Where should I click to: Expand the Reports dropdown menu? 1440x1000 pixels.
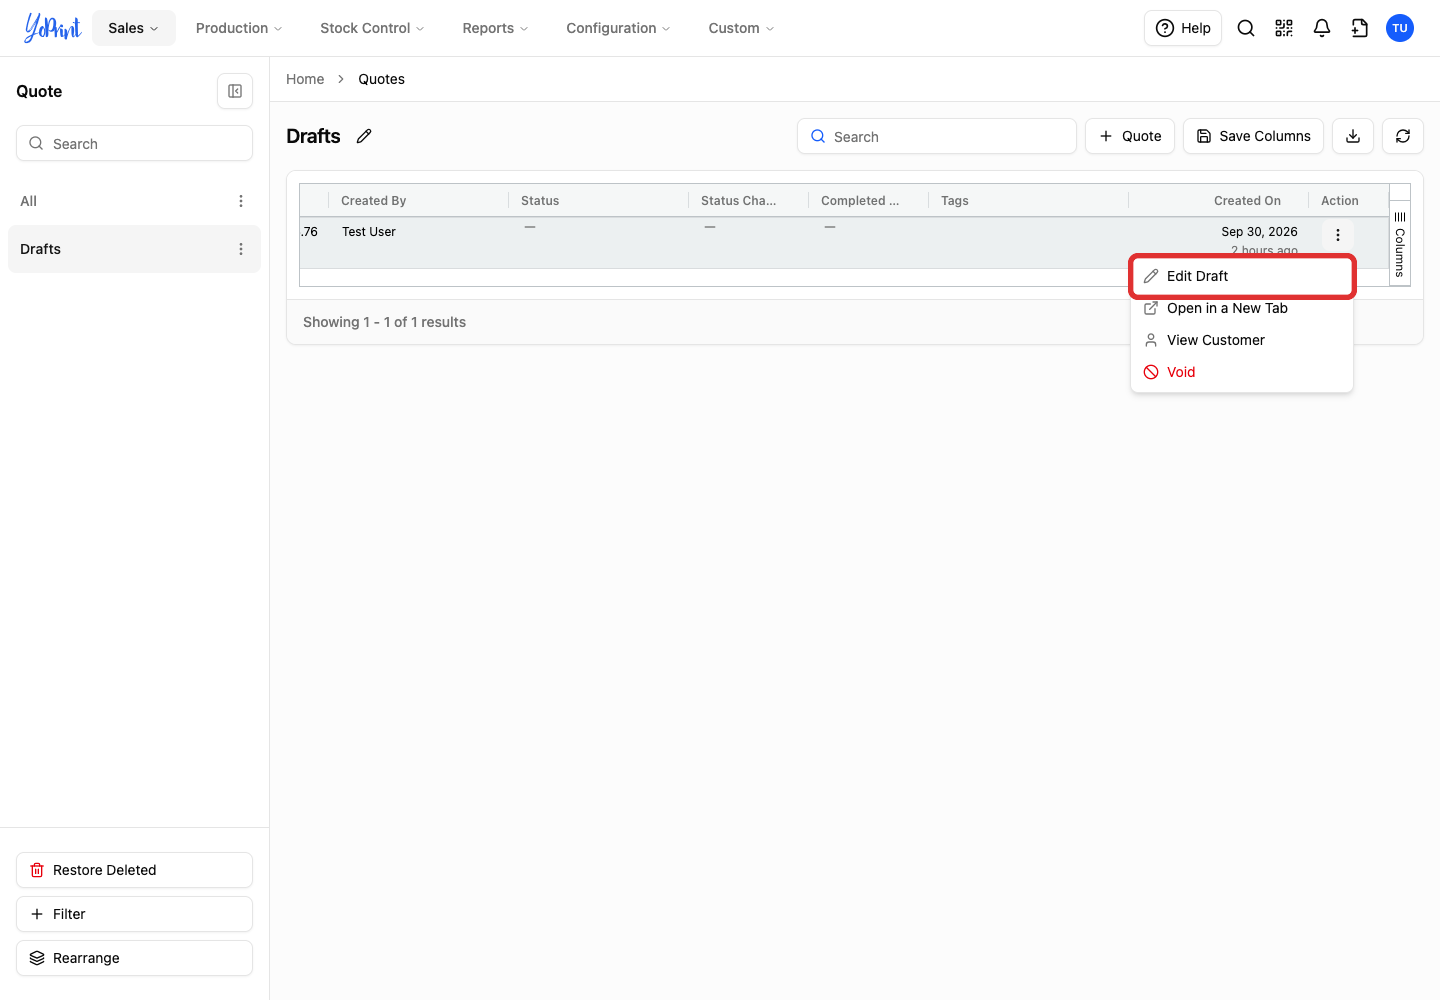(x=495, y=28)
